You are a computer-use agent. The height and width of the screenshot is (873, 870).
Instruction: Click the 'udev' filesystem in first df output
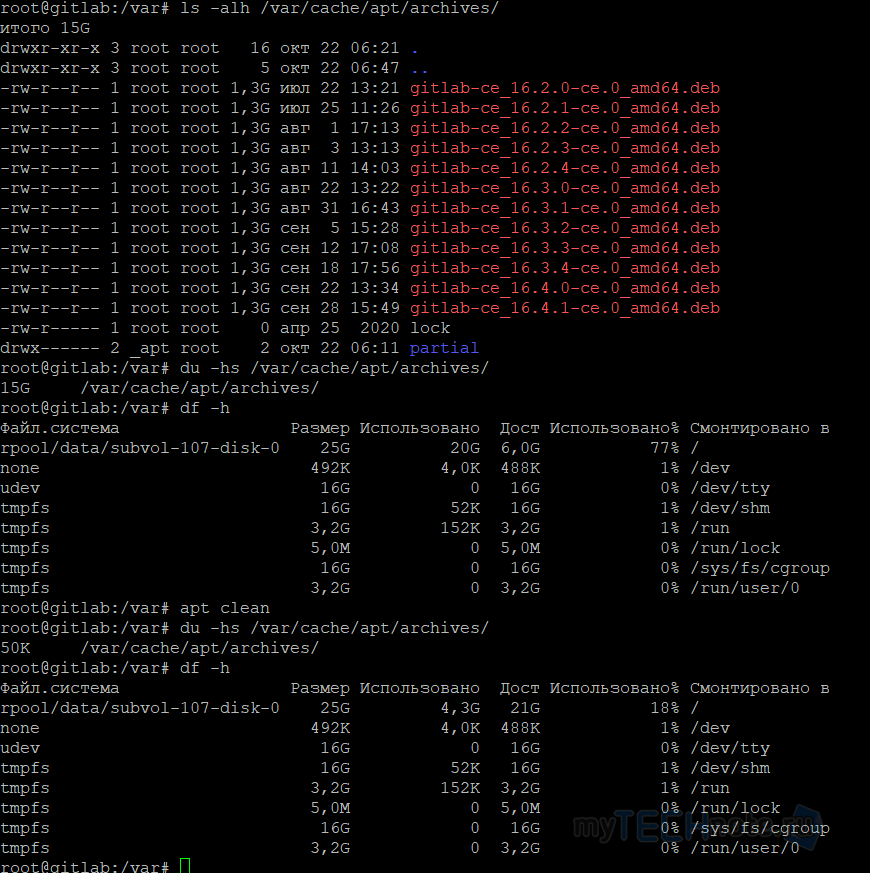20,488
